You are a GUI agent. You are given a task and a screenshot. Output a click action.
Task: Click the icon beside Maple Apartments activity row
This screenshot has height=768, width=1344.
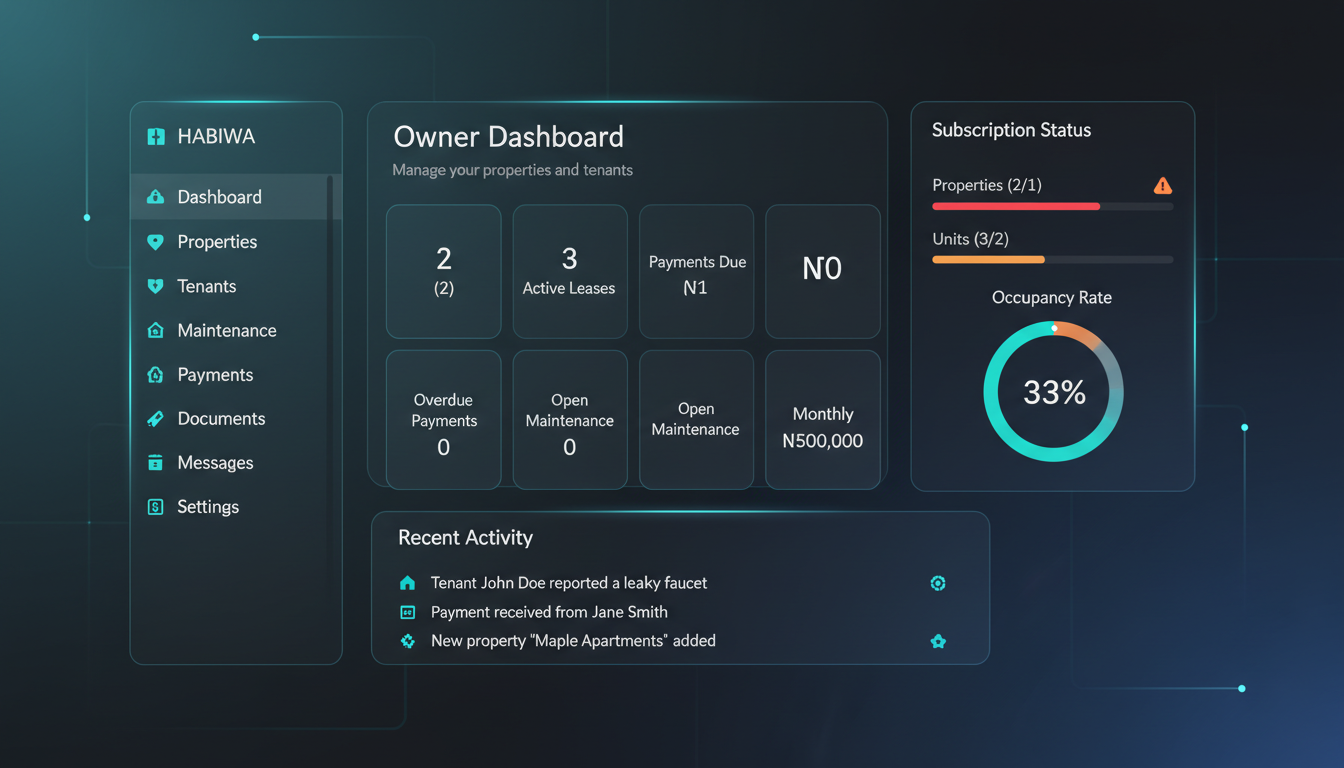(938, 641)
